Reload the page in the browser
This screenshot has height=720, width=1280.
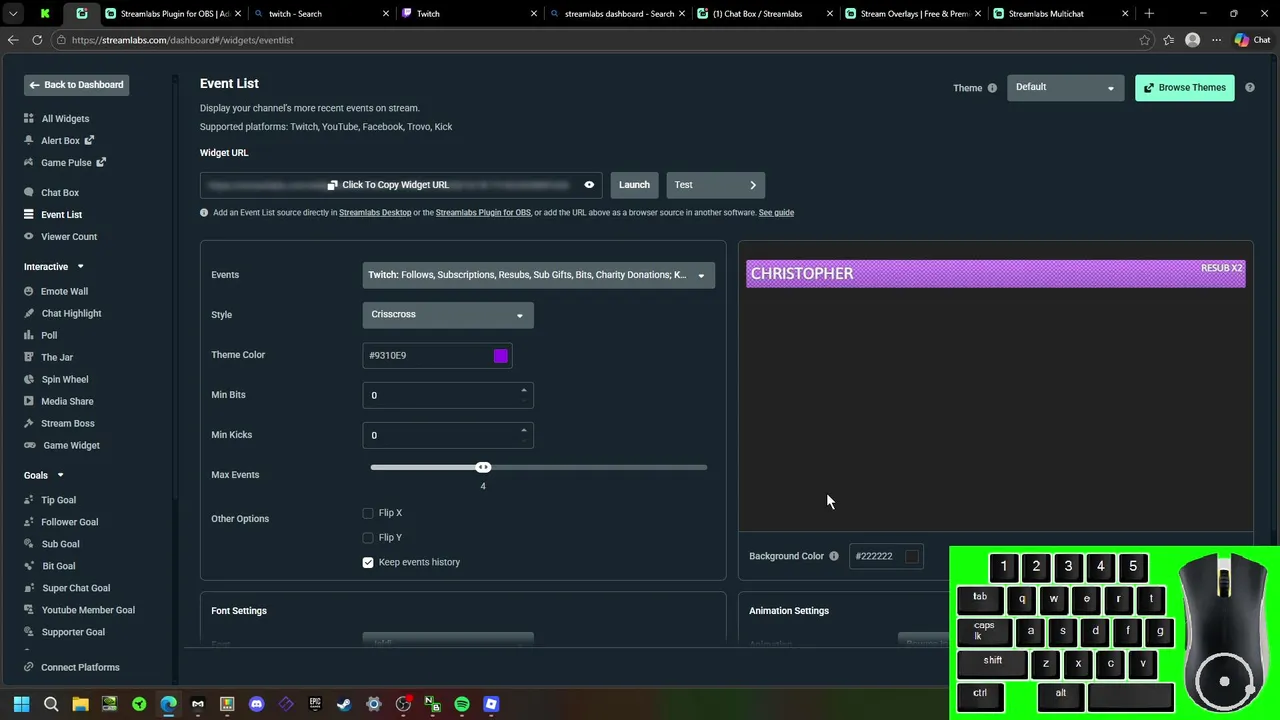click(x=37, y=40)
